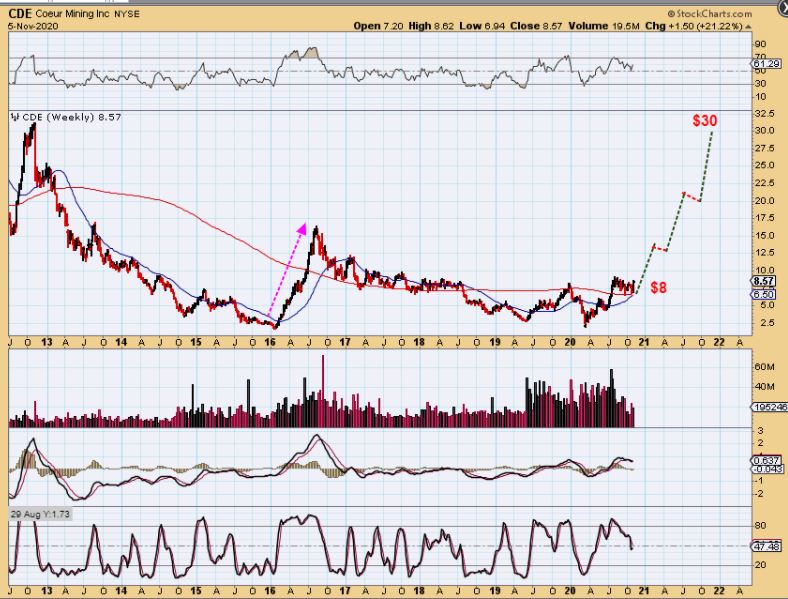Click the Volume 19.5M value
788x599 pixels.
pyautogui.click(x=604, y=26)
